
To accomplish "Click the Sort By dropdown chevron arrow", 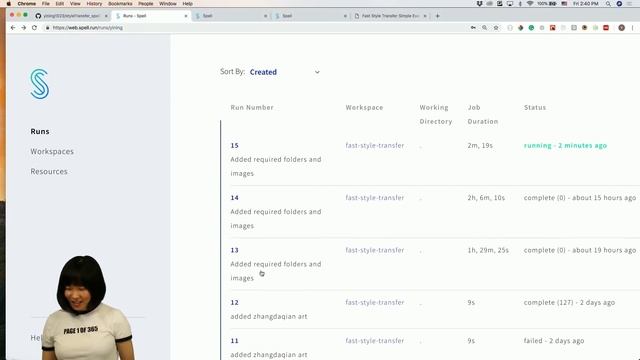I will pos(317,72).
